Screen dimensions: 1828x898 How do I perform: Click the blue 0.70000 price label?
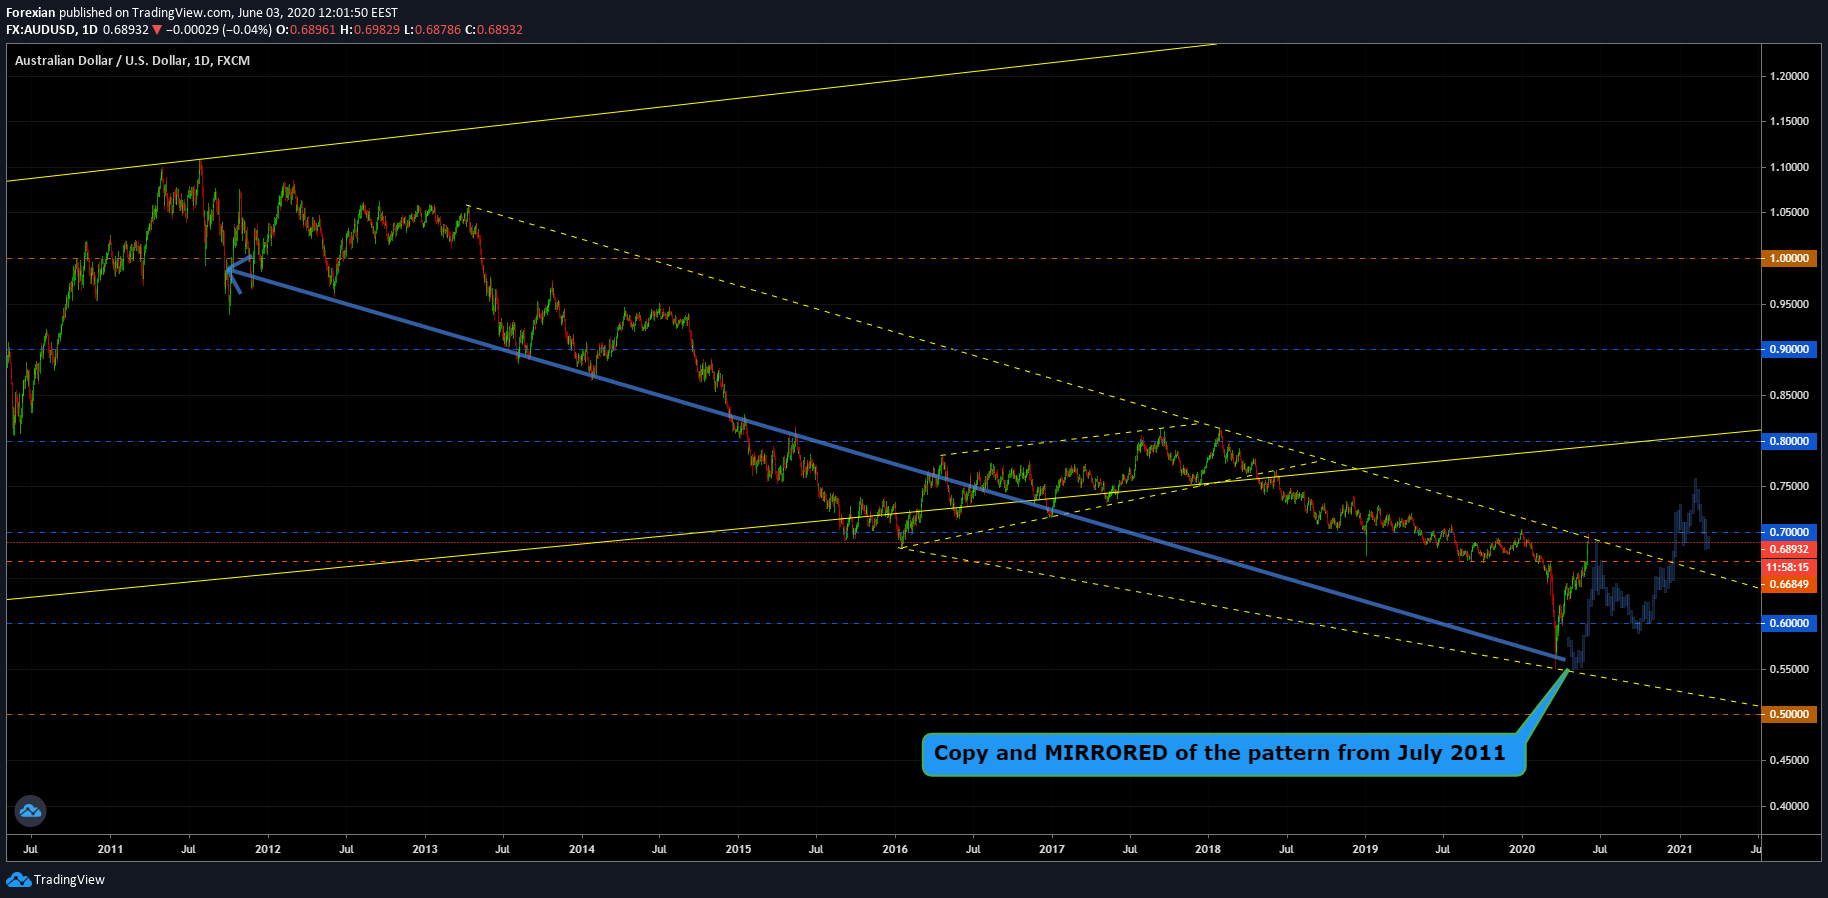[1789, 532]
